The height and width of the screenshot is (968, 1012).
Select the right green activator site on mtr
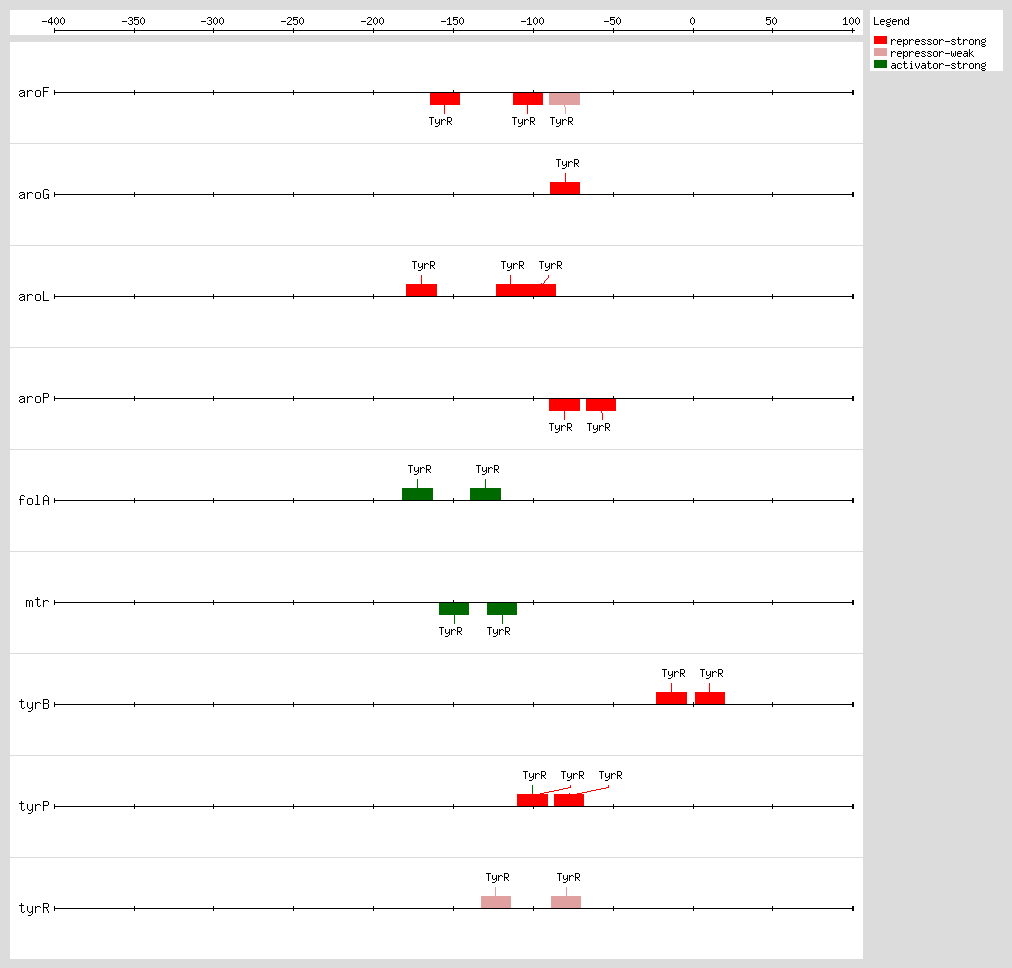click(x=502, y=609)
